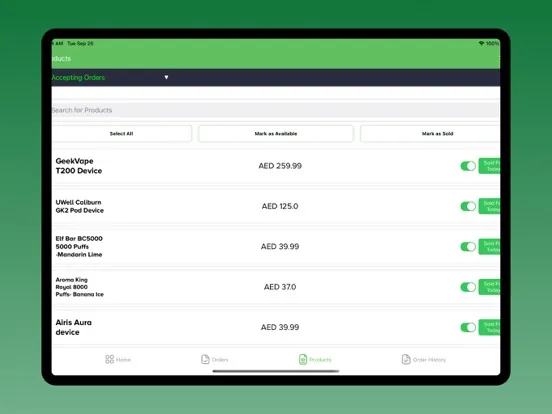Toggle availability for Airis Aura device
The image size is (552, 414).
pos(468,327)
